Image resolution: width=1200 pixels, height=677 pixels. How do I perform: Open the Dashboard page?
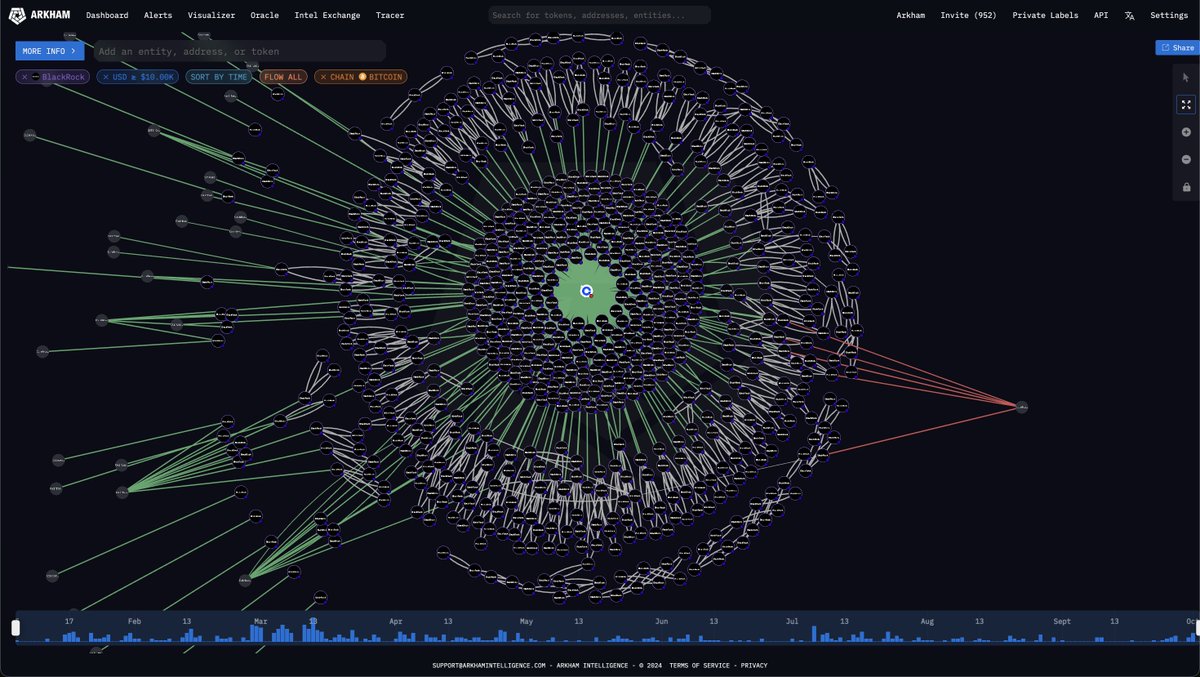[x=107, y=15]
